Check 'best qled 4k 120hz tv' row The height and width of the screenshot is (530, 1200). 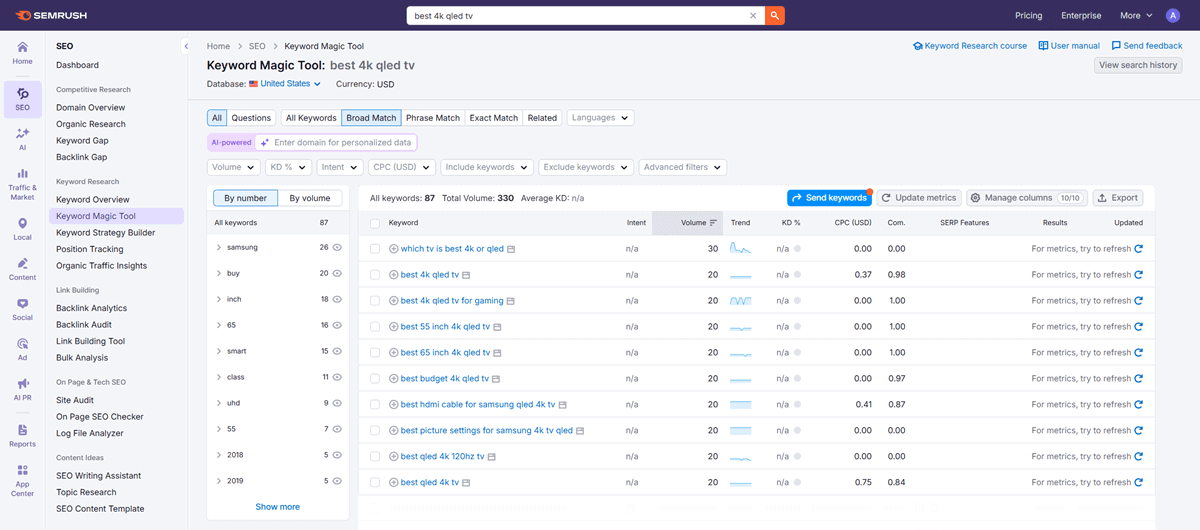pyautogui.click(x=375, y=457)
